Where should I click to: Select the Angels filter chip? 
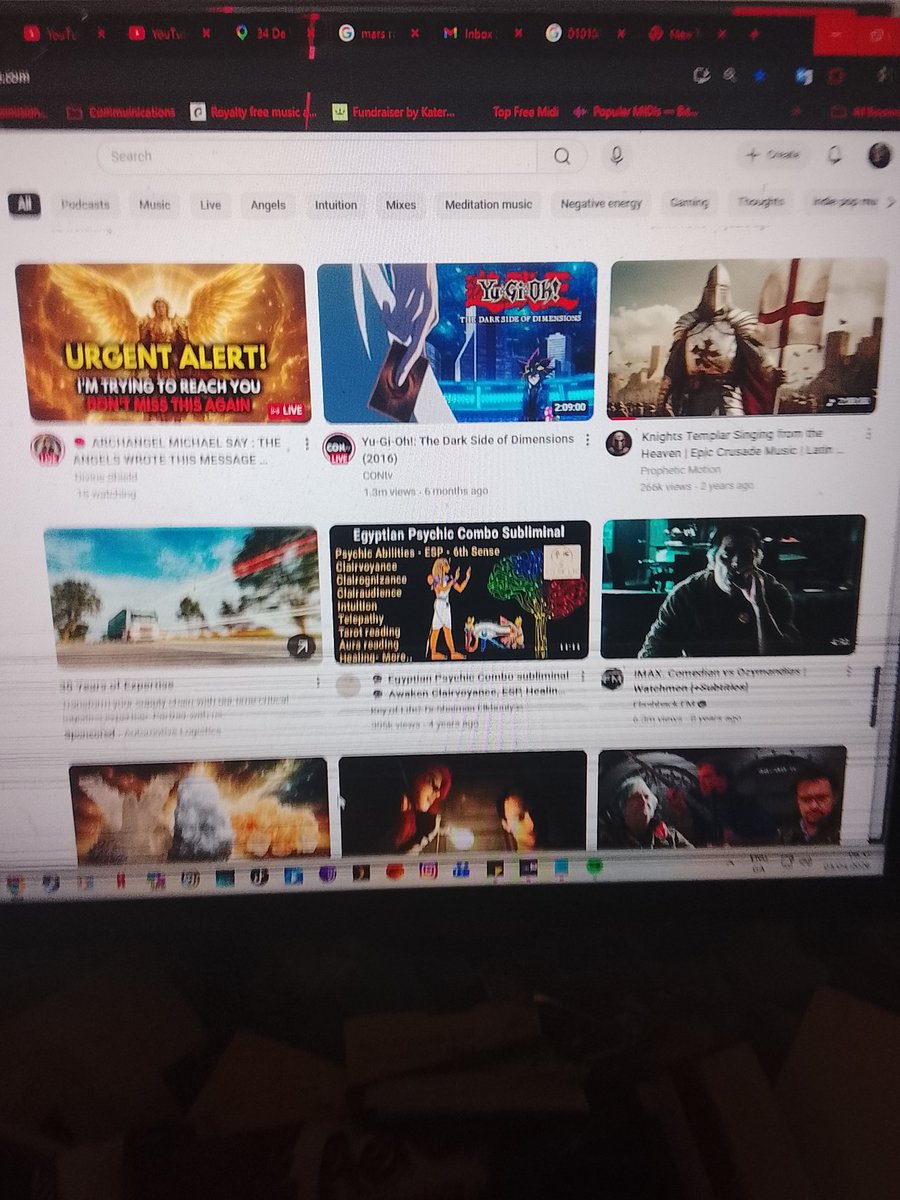(x=268, y=204)
